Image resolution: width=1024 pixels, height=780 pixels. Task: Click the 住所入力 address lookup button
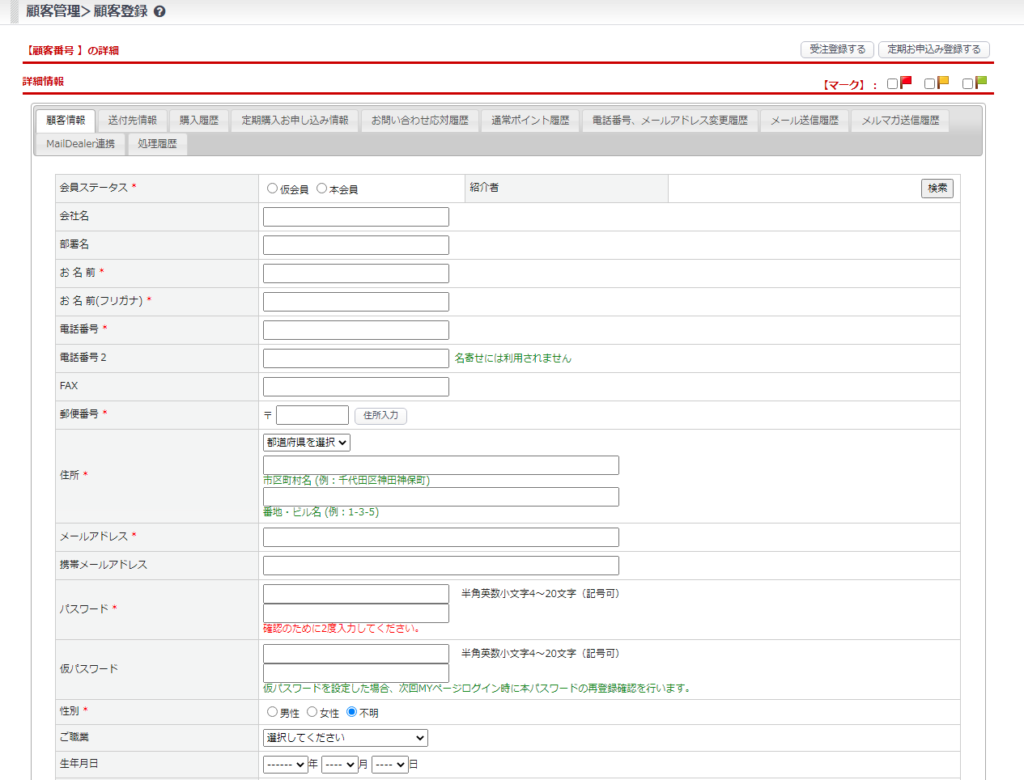click(x=380, y=415)
